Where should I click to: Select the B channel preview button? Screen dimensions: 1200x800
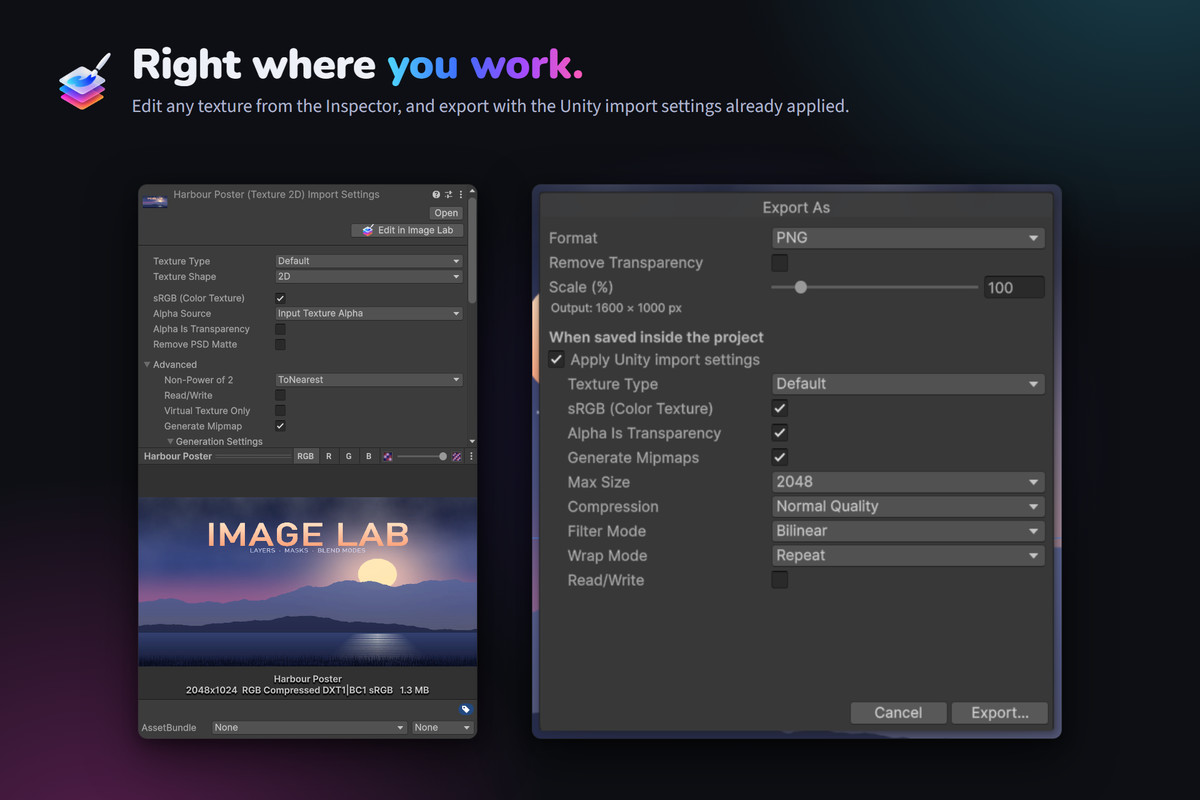click(368, 456)
